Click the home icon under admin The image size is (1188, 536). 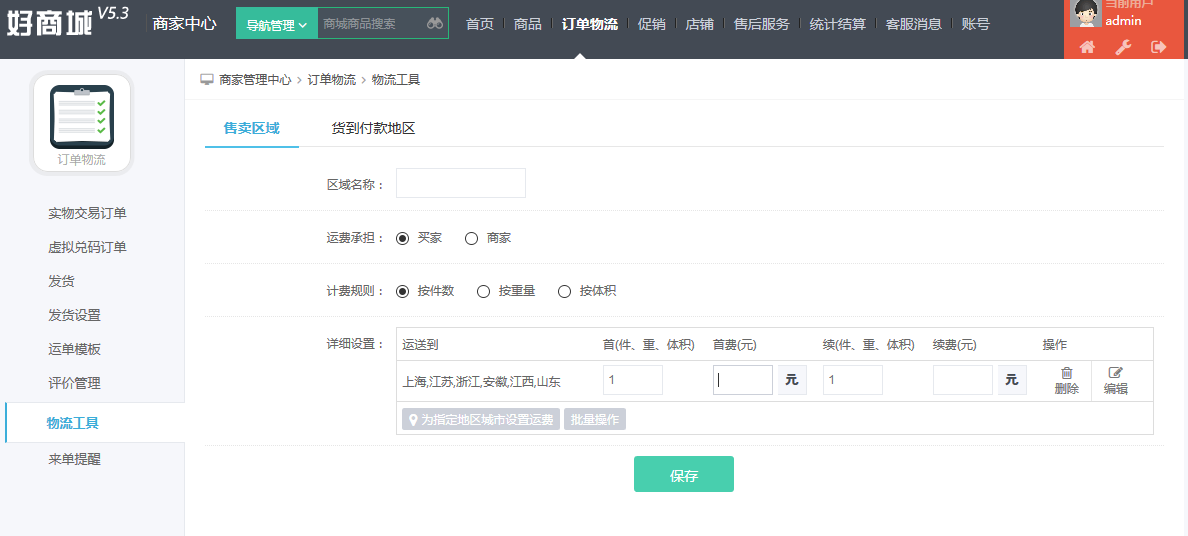pyautogui.click(x=1087, y=47)
